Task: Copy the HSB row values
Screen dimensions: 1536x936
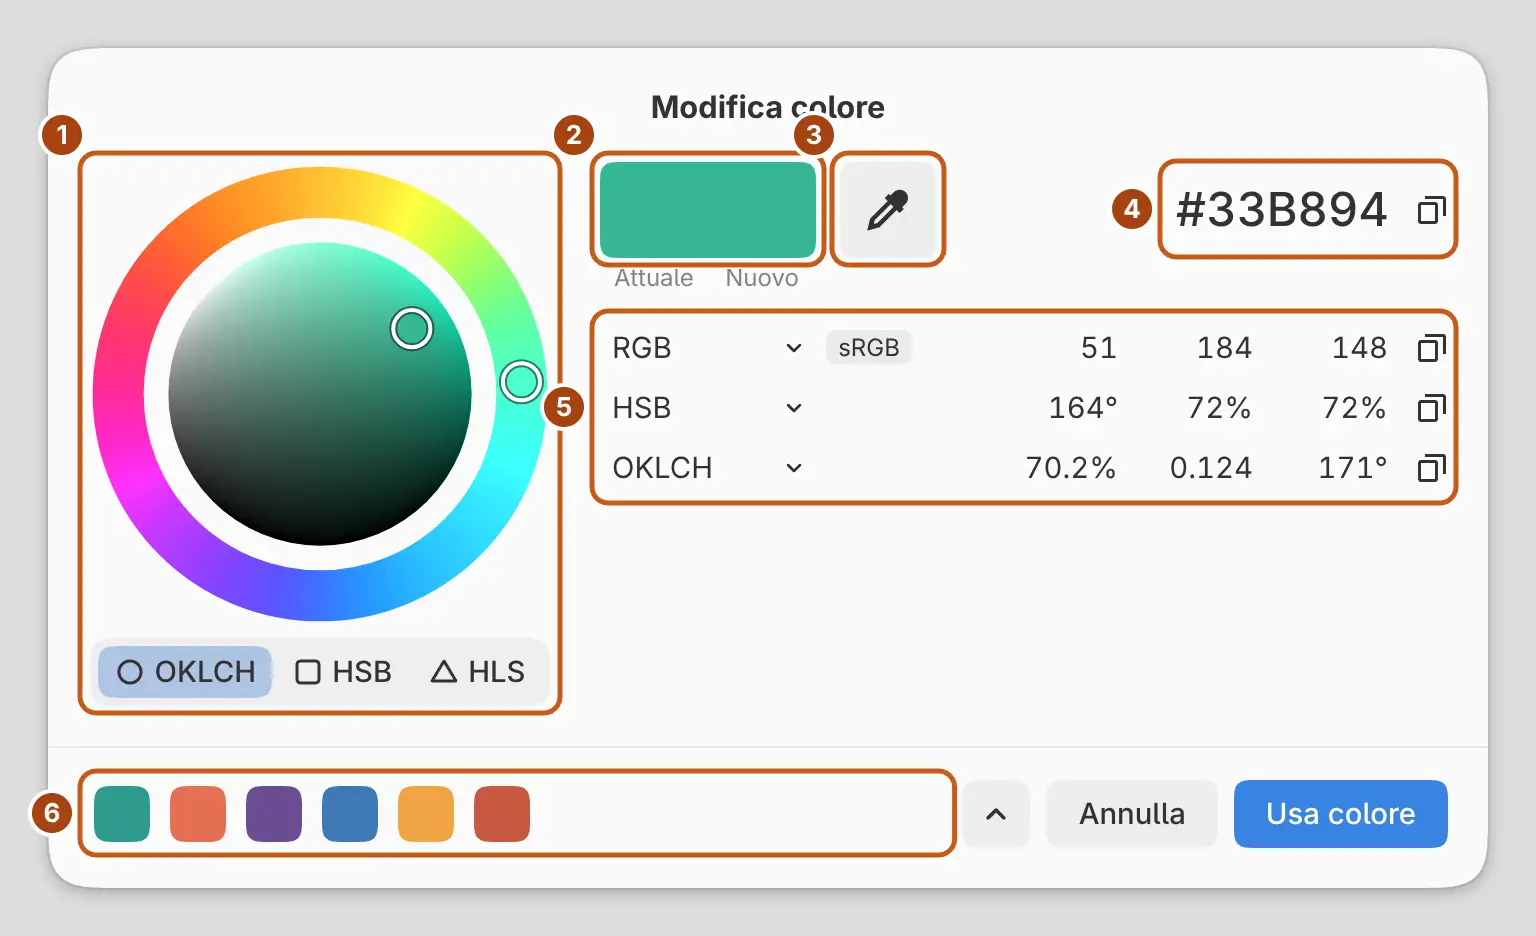Action: coord(1431,408)
